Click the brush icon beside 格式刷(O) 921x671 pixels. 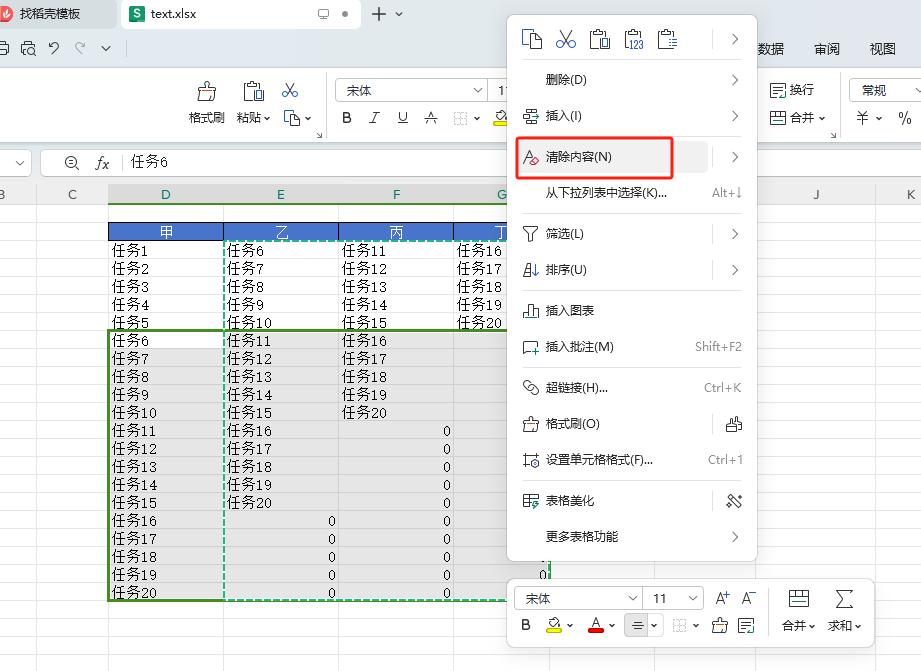pos(734,424)
